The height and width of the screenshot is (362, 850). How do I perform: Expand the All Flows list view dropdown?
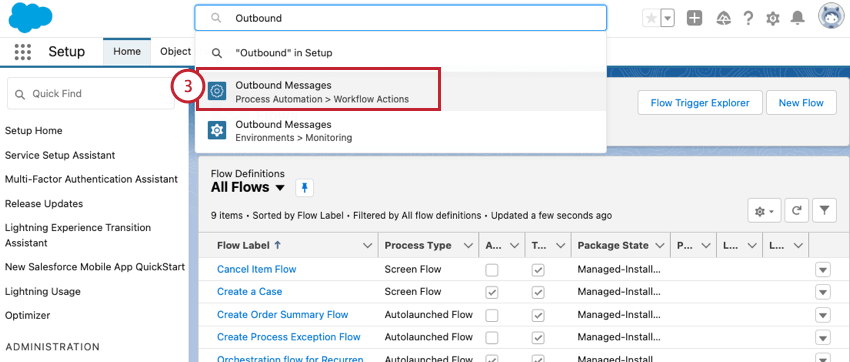(280, 188)
